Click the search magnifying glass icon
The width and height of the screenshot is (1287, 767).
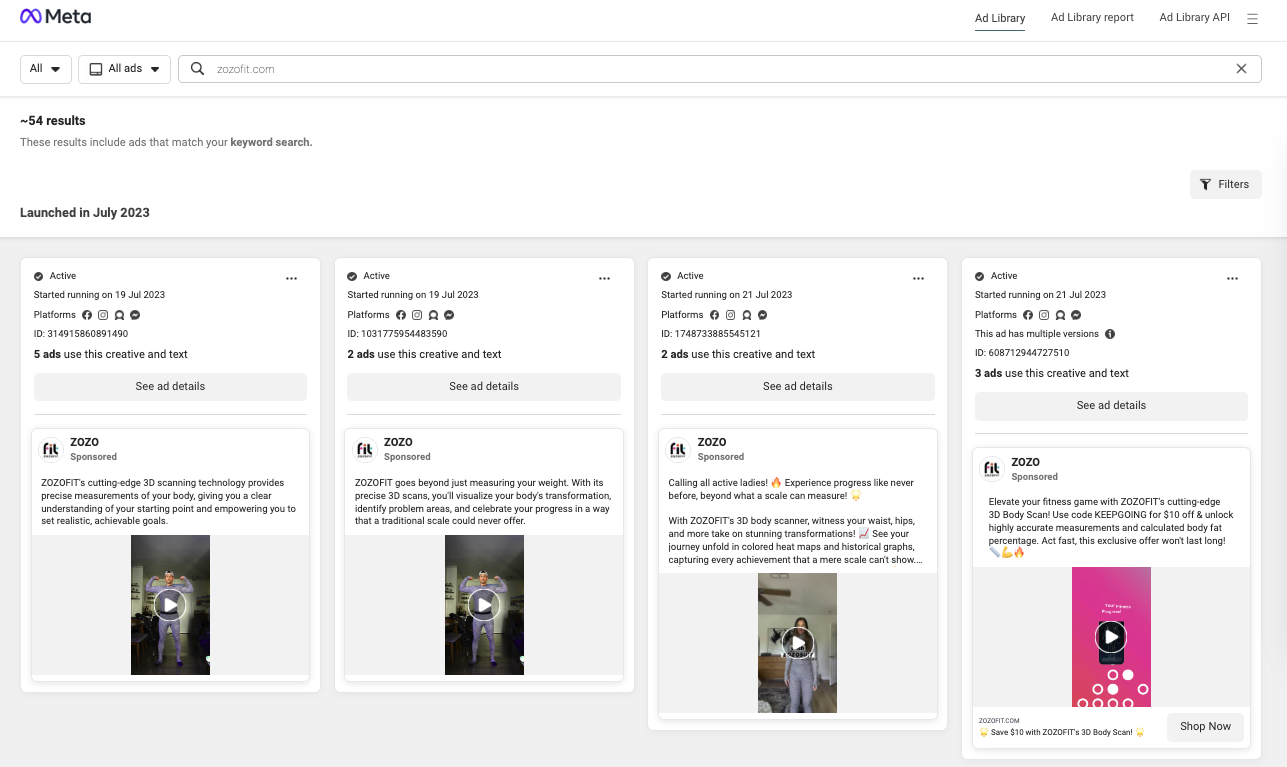click(x=197, y=68)
